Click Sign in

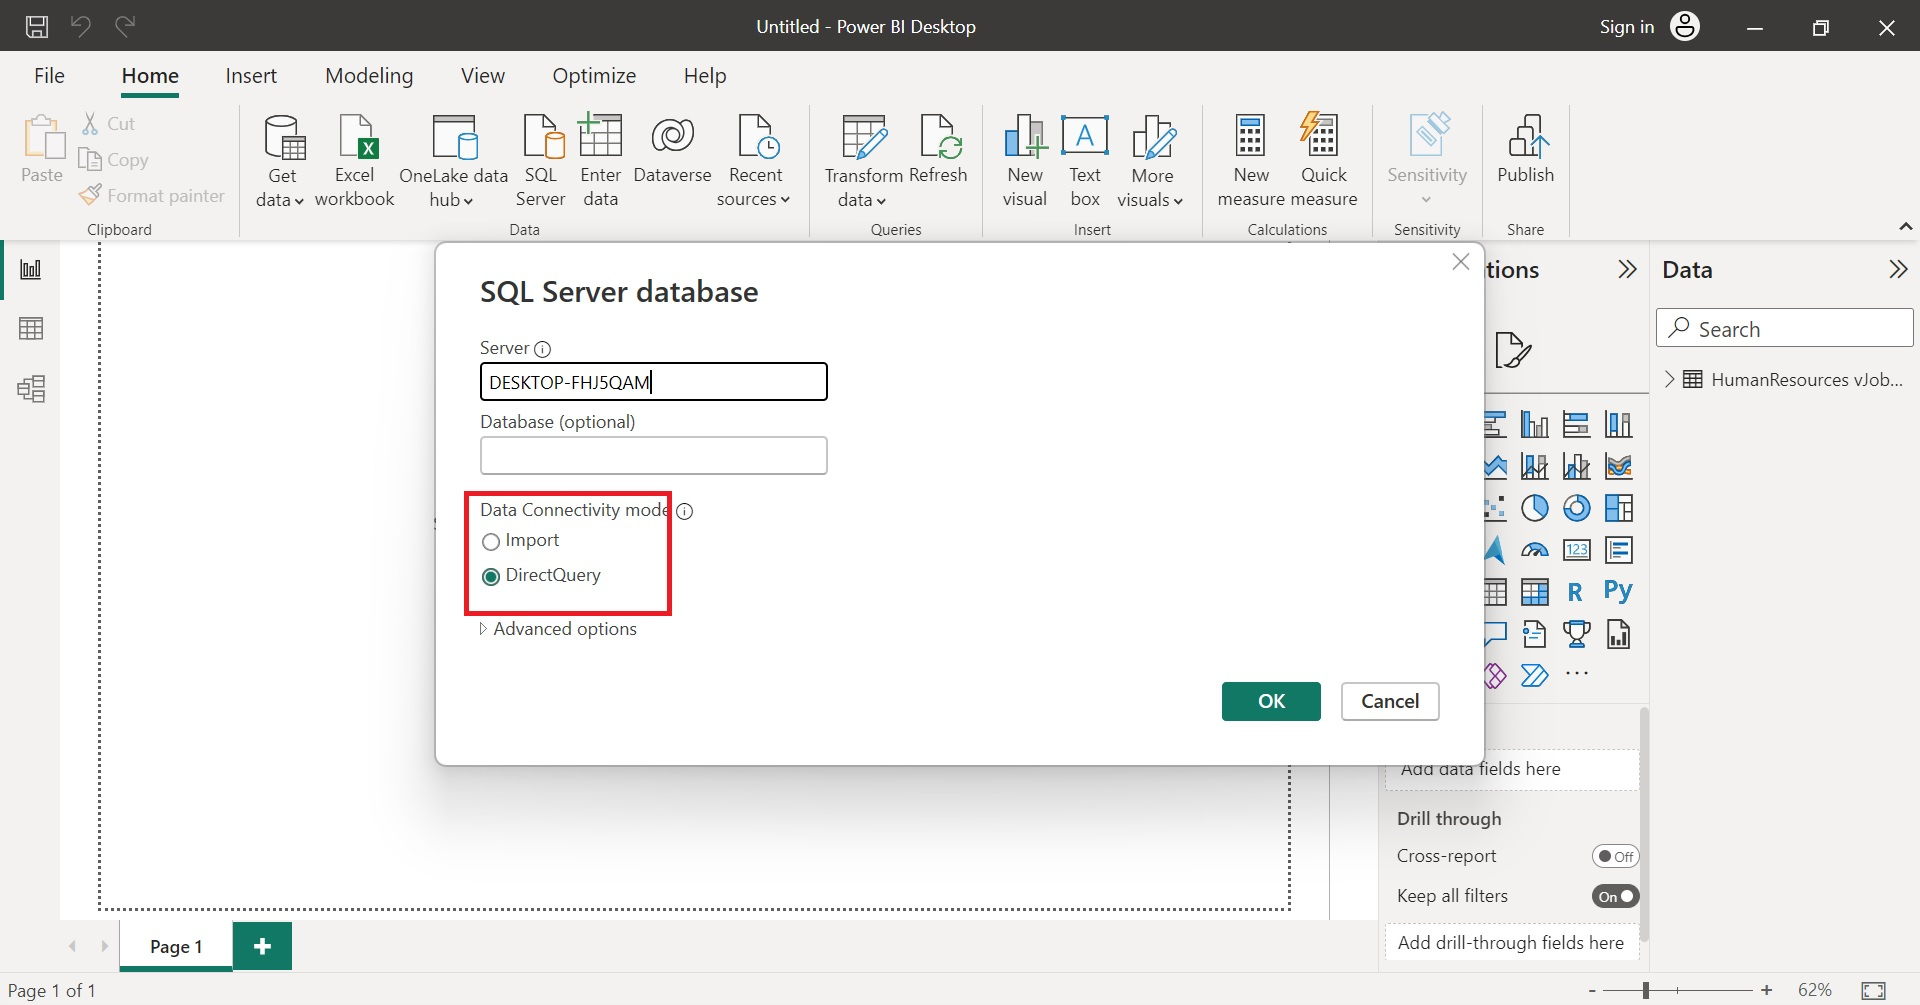[1626, 27]
